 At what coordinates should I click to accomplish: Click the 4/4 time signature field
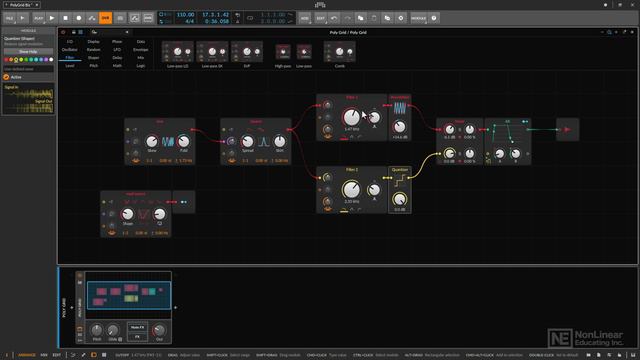189,21
